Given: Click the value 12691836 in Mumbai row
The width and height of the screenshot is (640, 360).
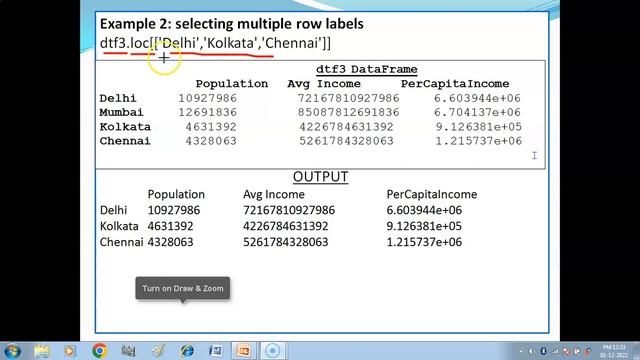Looking at the screenshot, I should 207,112.
